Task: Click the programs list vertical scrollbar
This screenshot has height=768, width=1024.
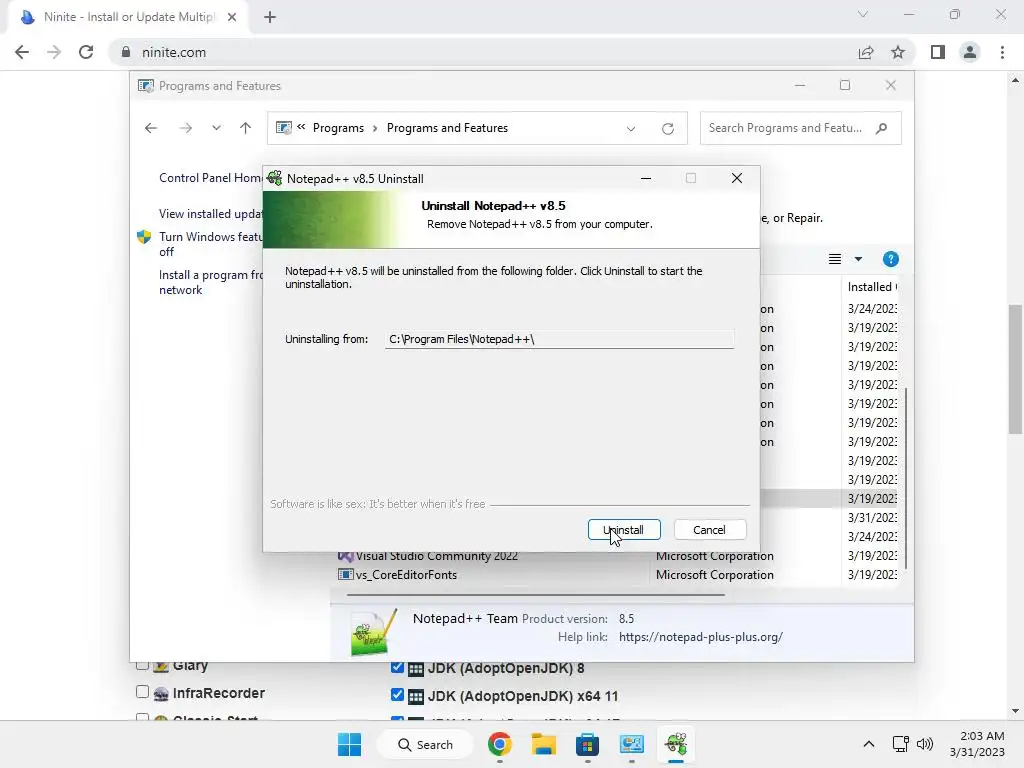Action: (906, 477)
